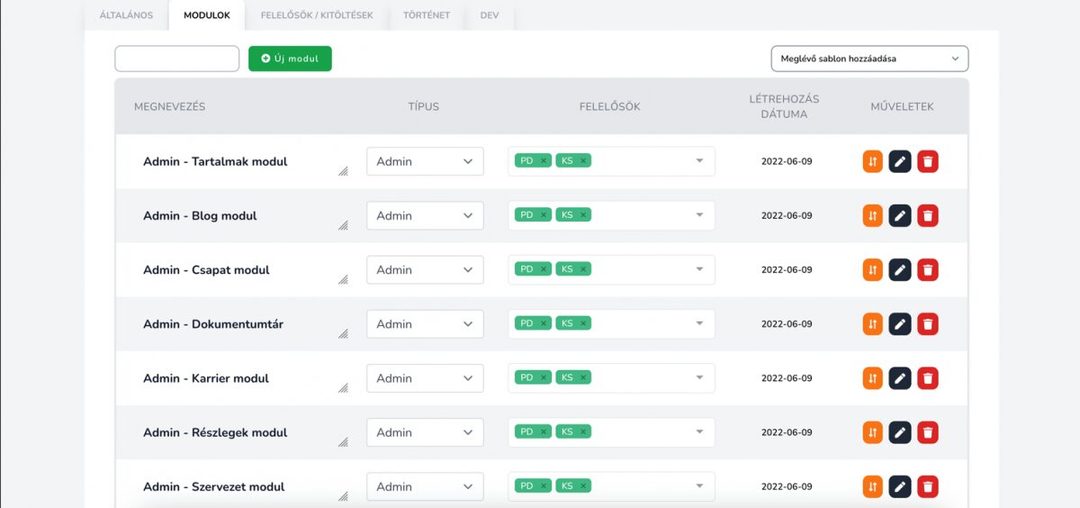Remove PD tag from Blog modul row
Screen dimensions: 1080x508
click(x=543, y=215)
